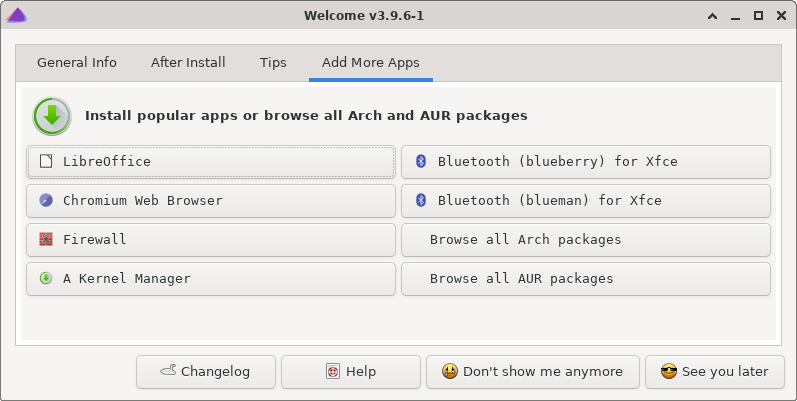Install Chromium Web Browser

[x=211, y=201]
